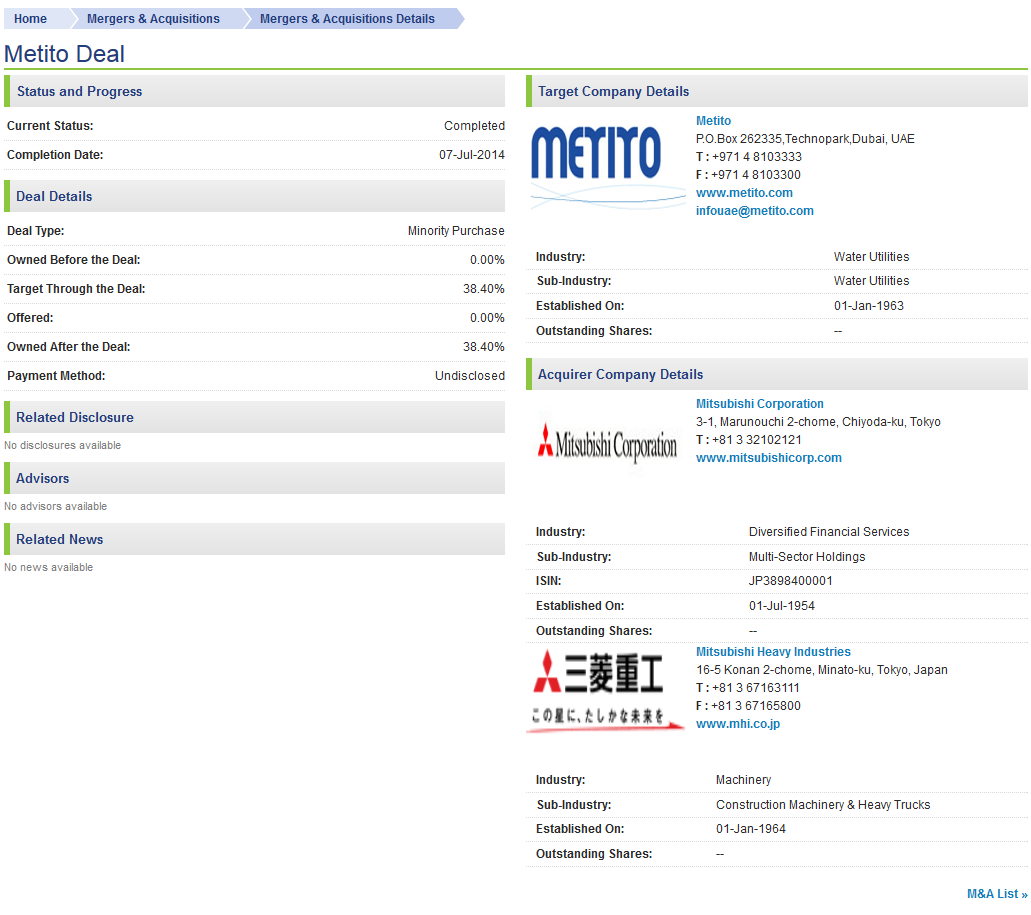The image size is (1031, 915).
Task: Click the Metito Deal page title
Action: tap(64, 54)
